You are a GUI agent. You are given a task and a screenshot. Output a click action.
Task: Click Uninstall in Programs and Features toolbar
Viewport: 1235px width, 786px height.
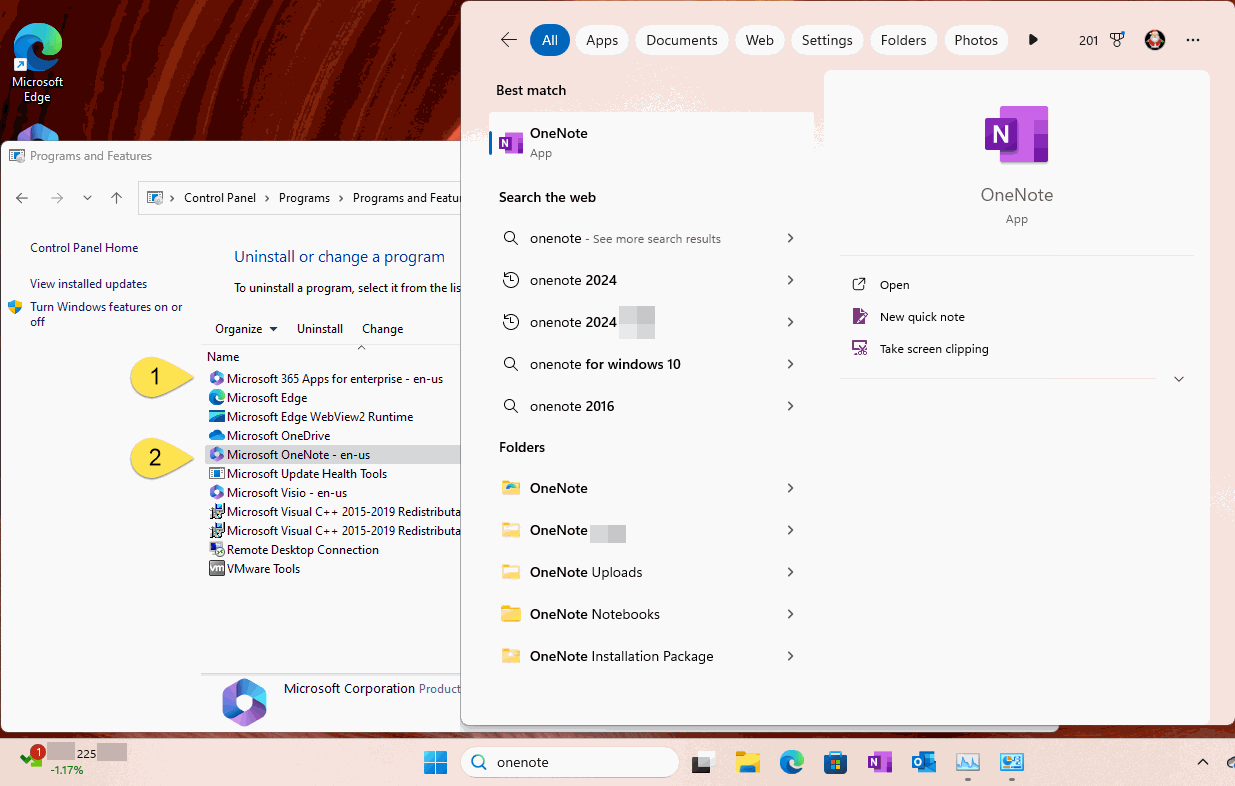pos(320,328)
